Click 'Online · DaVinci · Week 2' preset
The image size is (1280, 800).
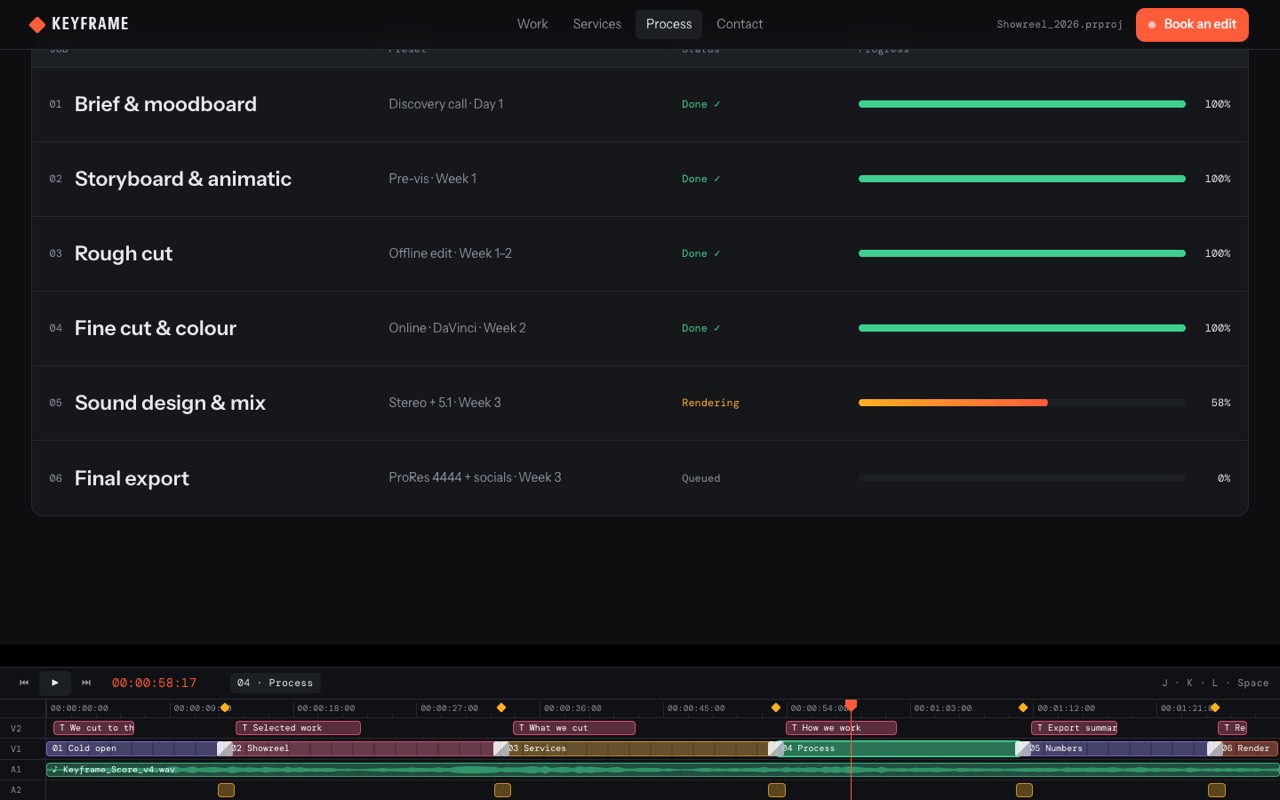457,328
